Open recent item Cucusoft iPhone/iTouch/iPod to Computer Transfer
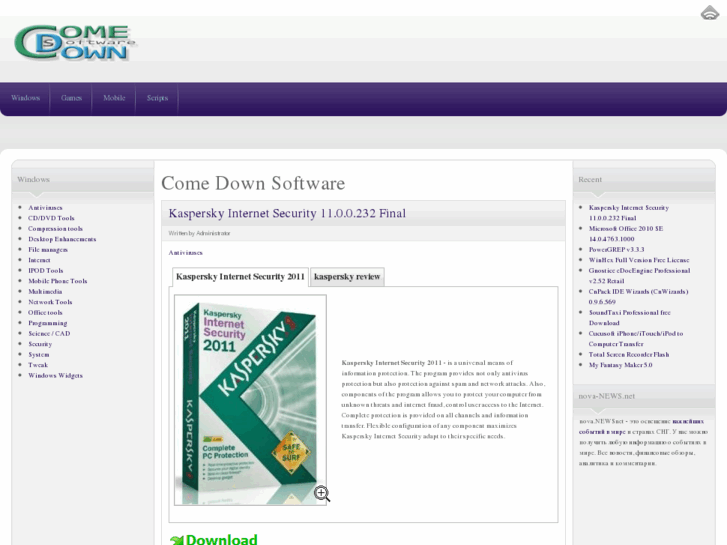 (x=636, y=339)
